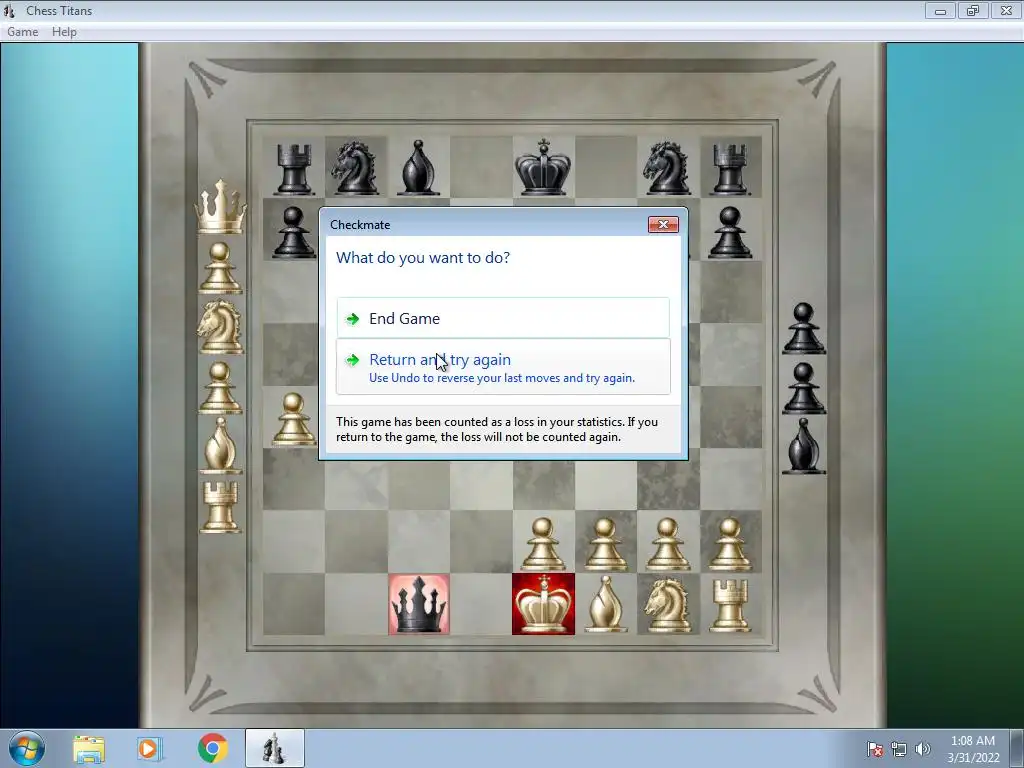Click the network tray icon
1024x768 pixels.
pyautogui.click(x=899, y=749)
